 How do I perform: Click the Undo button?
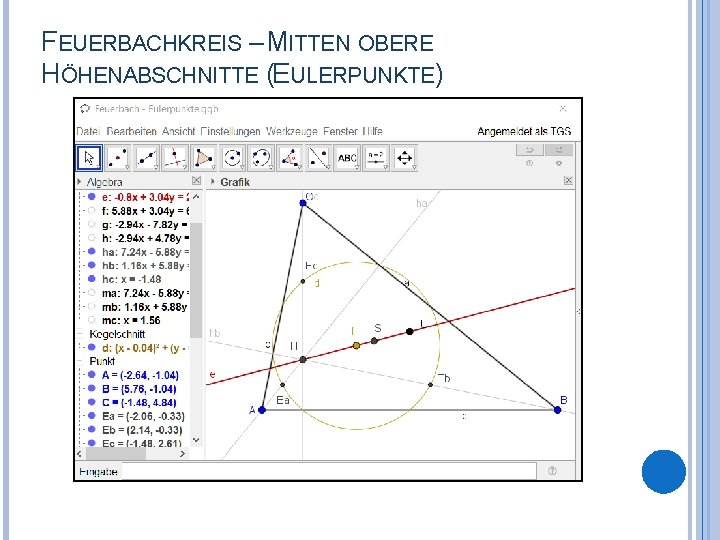click(x=529, y=150)
